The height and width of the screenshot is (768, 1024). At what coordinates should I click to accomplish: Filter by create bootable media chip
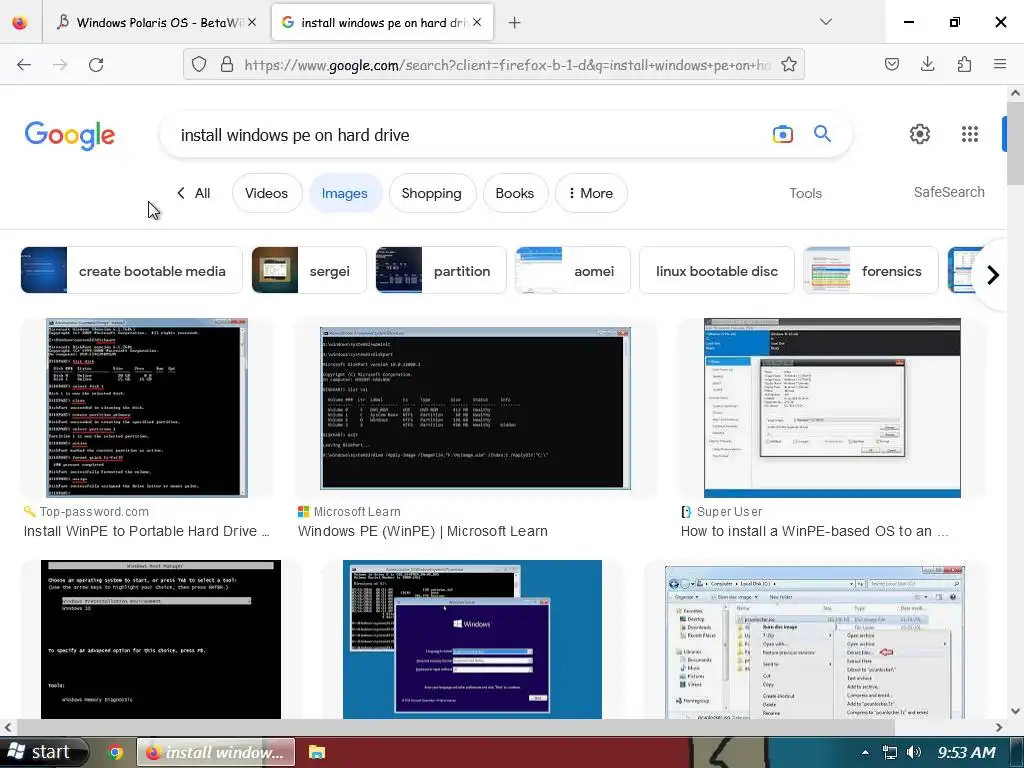[131, 270]
